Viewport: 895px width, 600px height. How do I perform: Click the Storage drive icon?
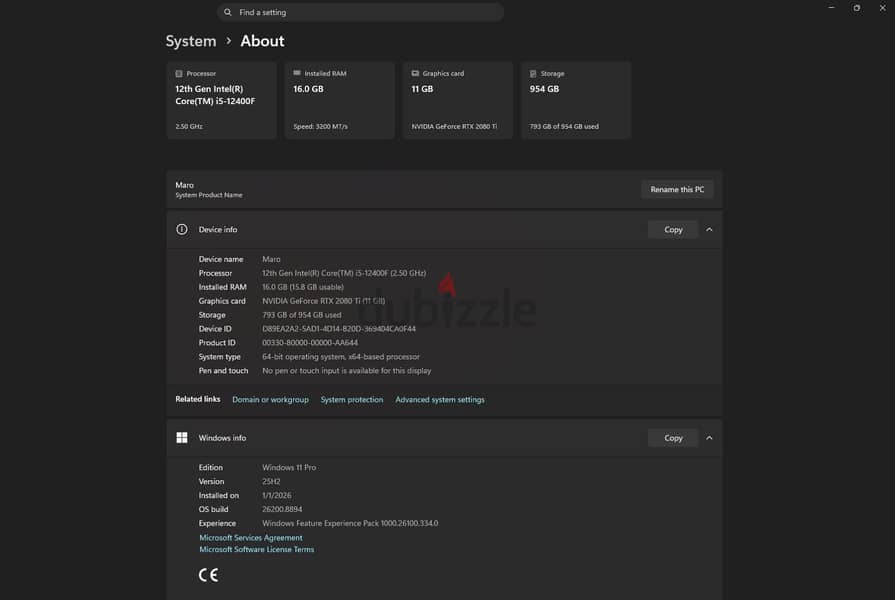click(x=533, y=74)
